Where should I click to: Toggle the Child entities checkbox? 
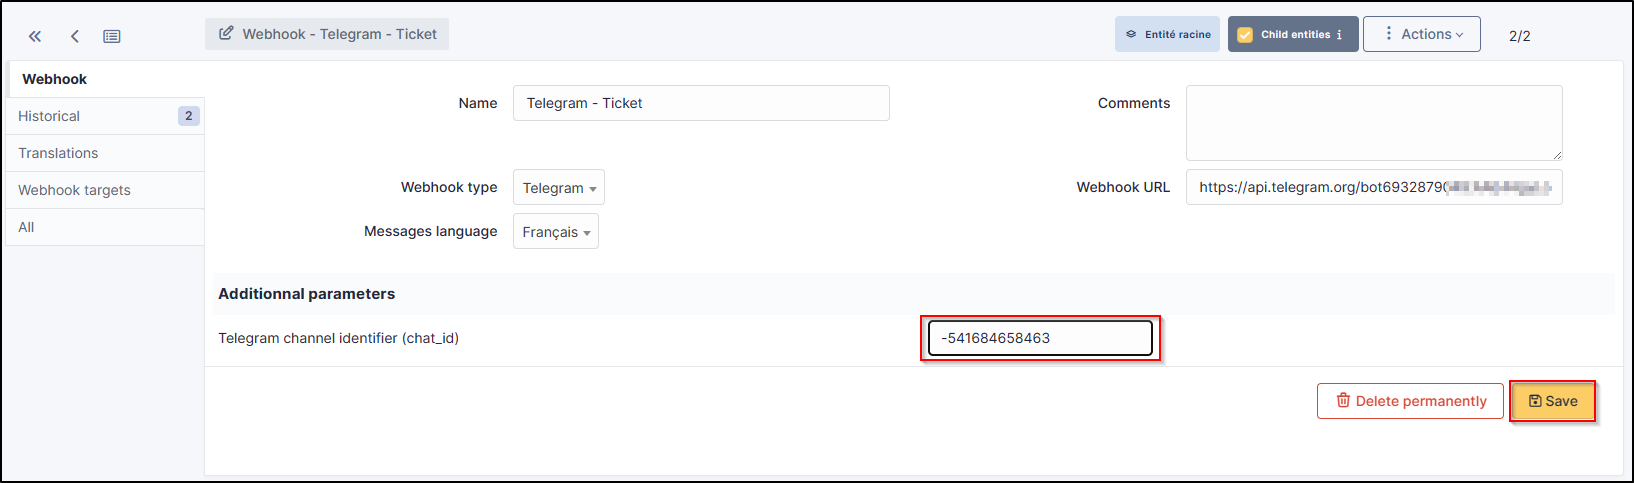coord(1245,34)
